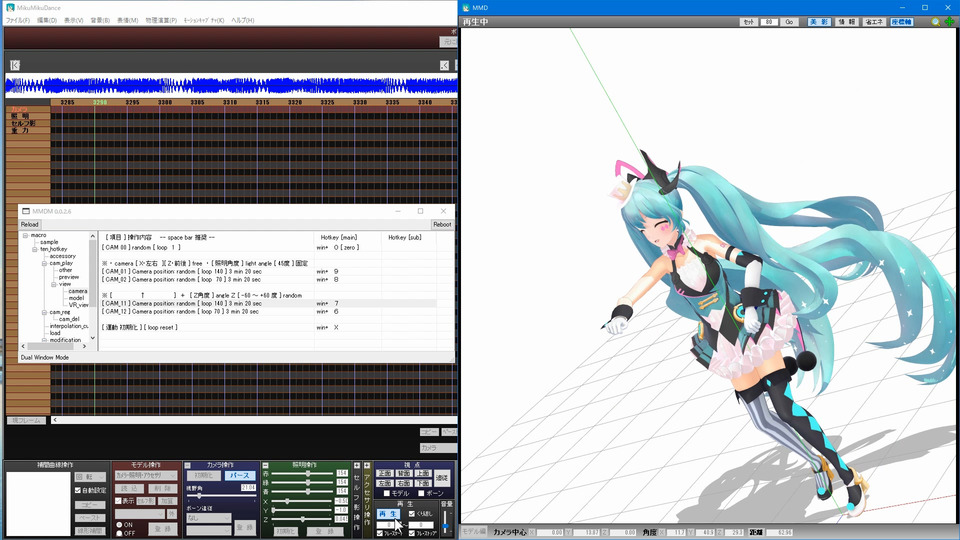This screenshot has width=960, height=540.
Task: Open the ヘルプ(H) menu
Action: pyautogui.click(x=242, y=20)
